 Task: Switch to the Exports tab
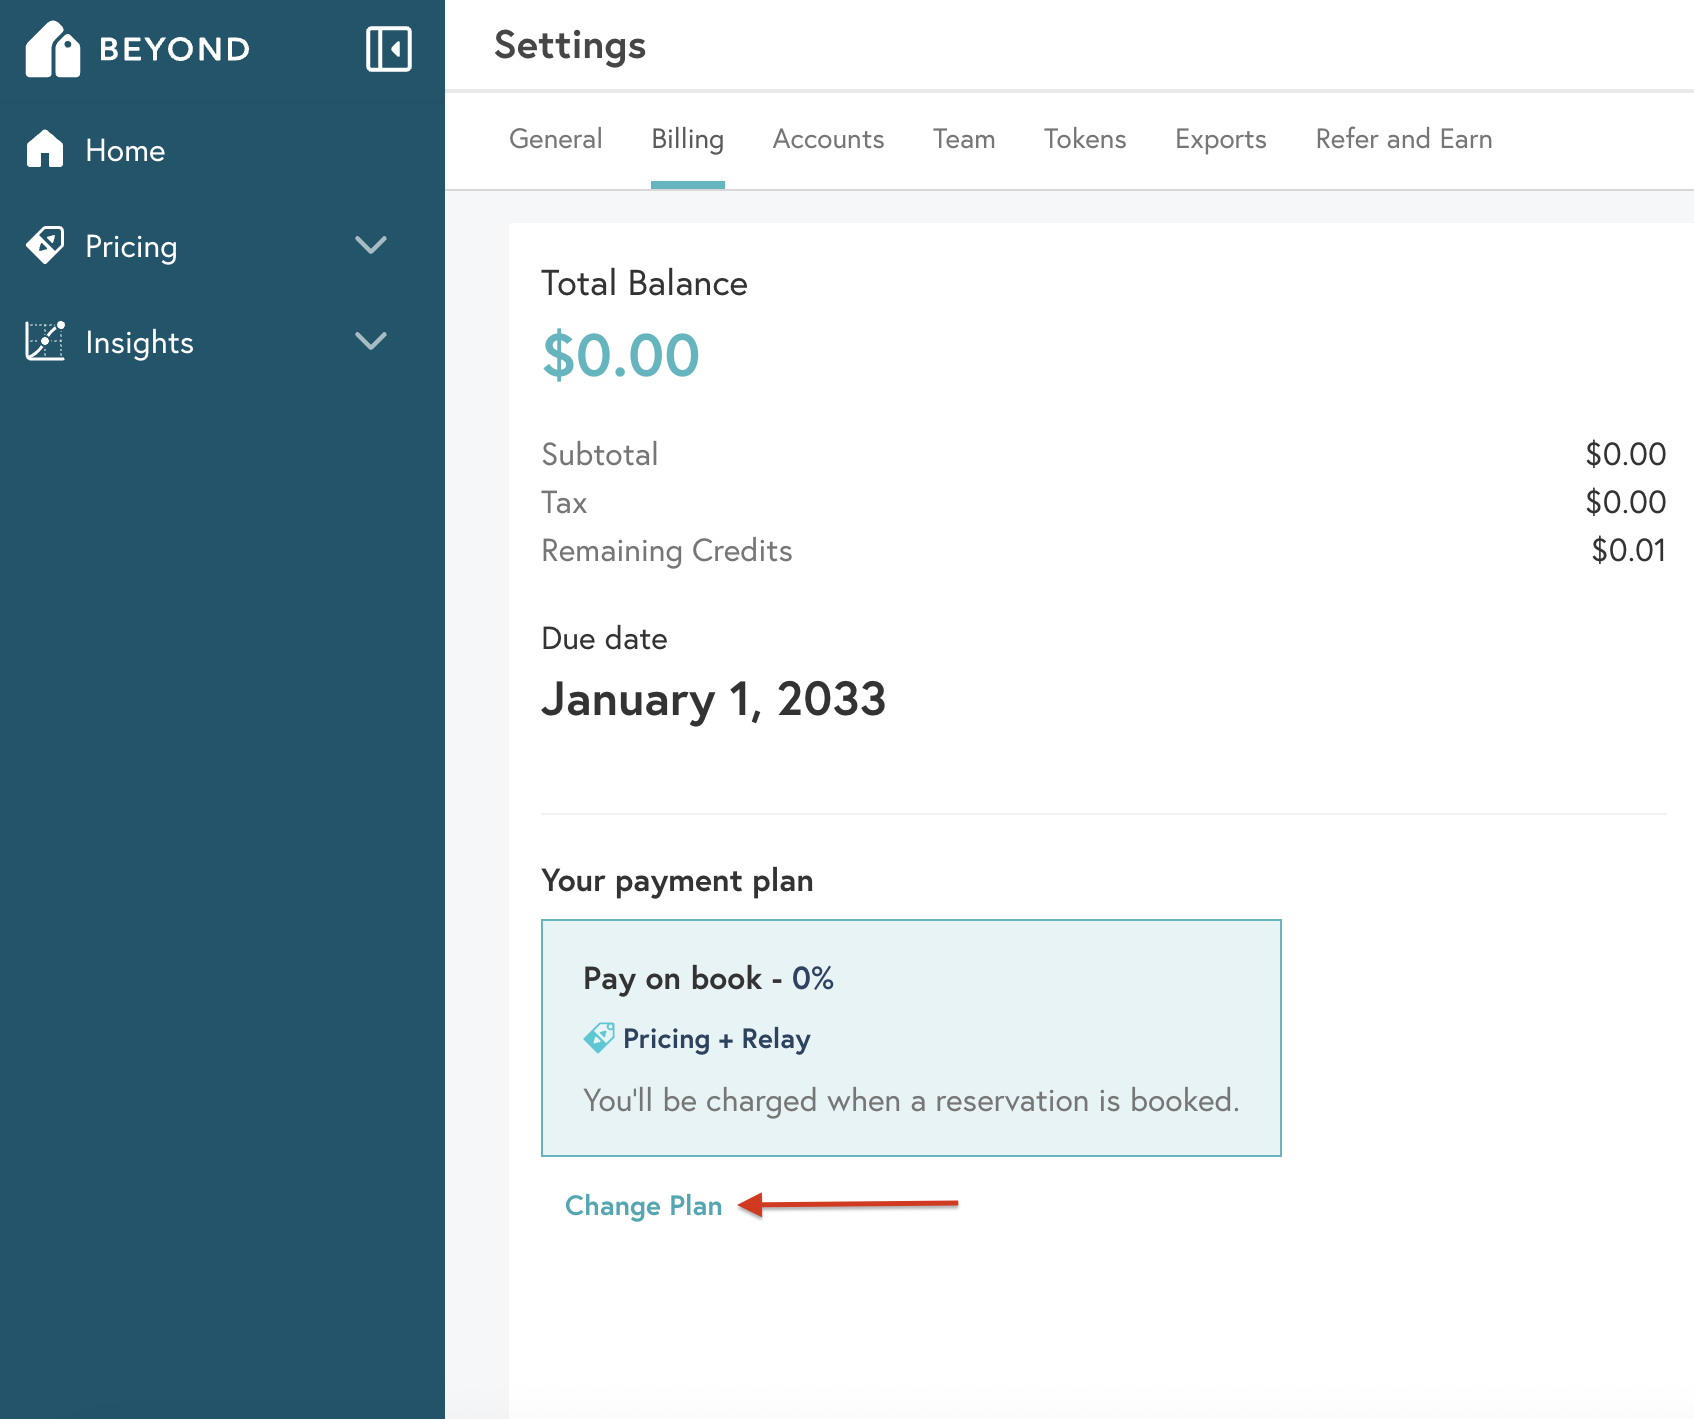[1220, 140]
